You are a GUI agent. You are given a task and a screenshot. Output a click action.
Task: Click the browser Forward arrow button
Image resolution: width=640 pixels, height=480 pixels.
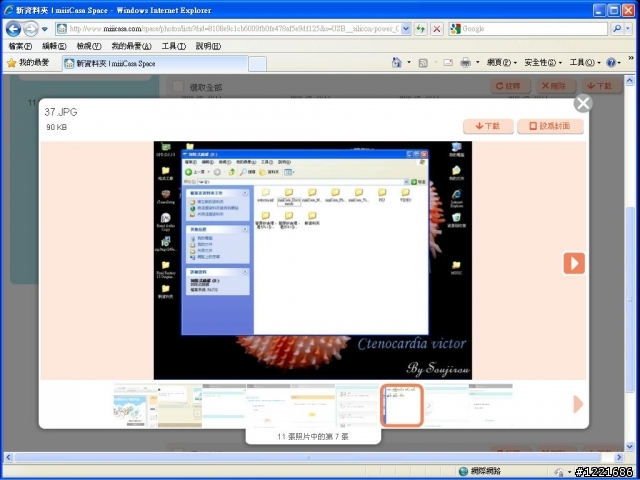[31, 29]
